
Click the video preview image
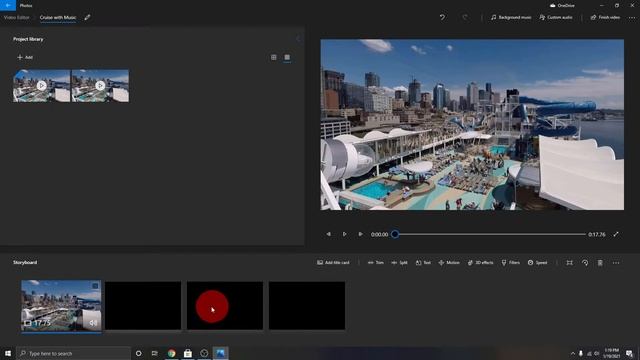(472, 124)
